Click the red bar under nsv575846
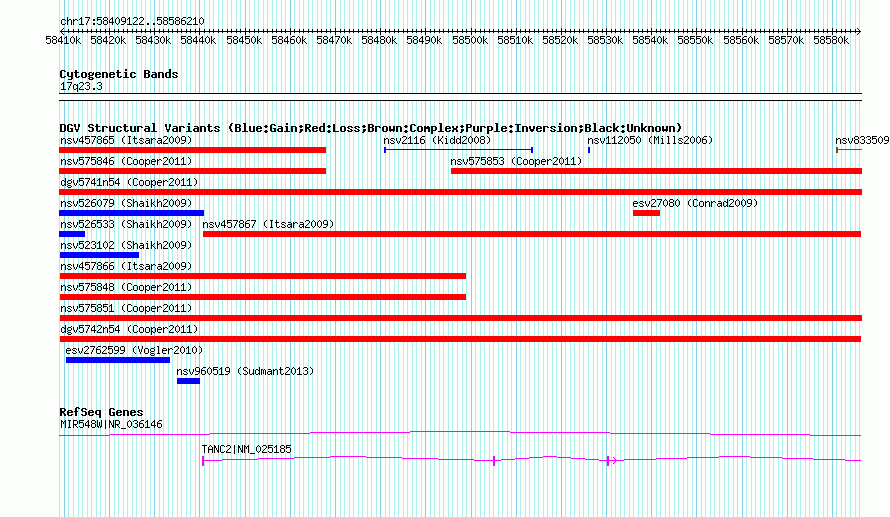The height and width of the screenshot is (517, 890). click(x=192, y=171)
